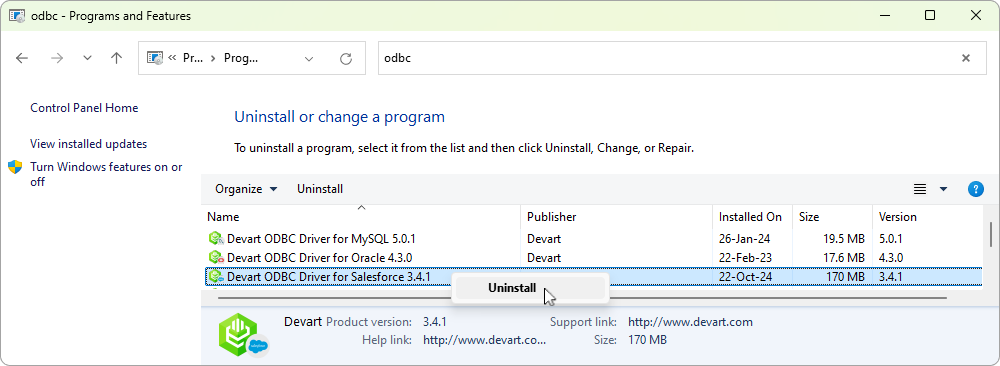
Task: Refresh the Programs and Features view
Action: click(x=346, y=59)
